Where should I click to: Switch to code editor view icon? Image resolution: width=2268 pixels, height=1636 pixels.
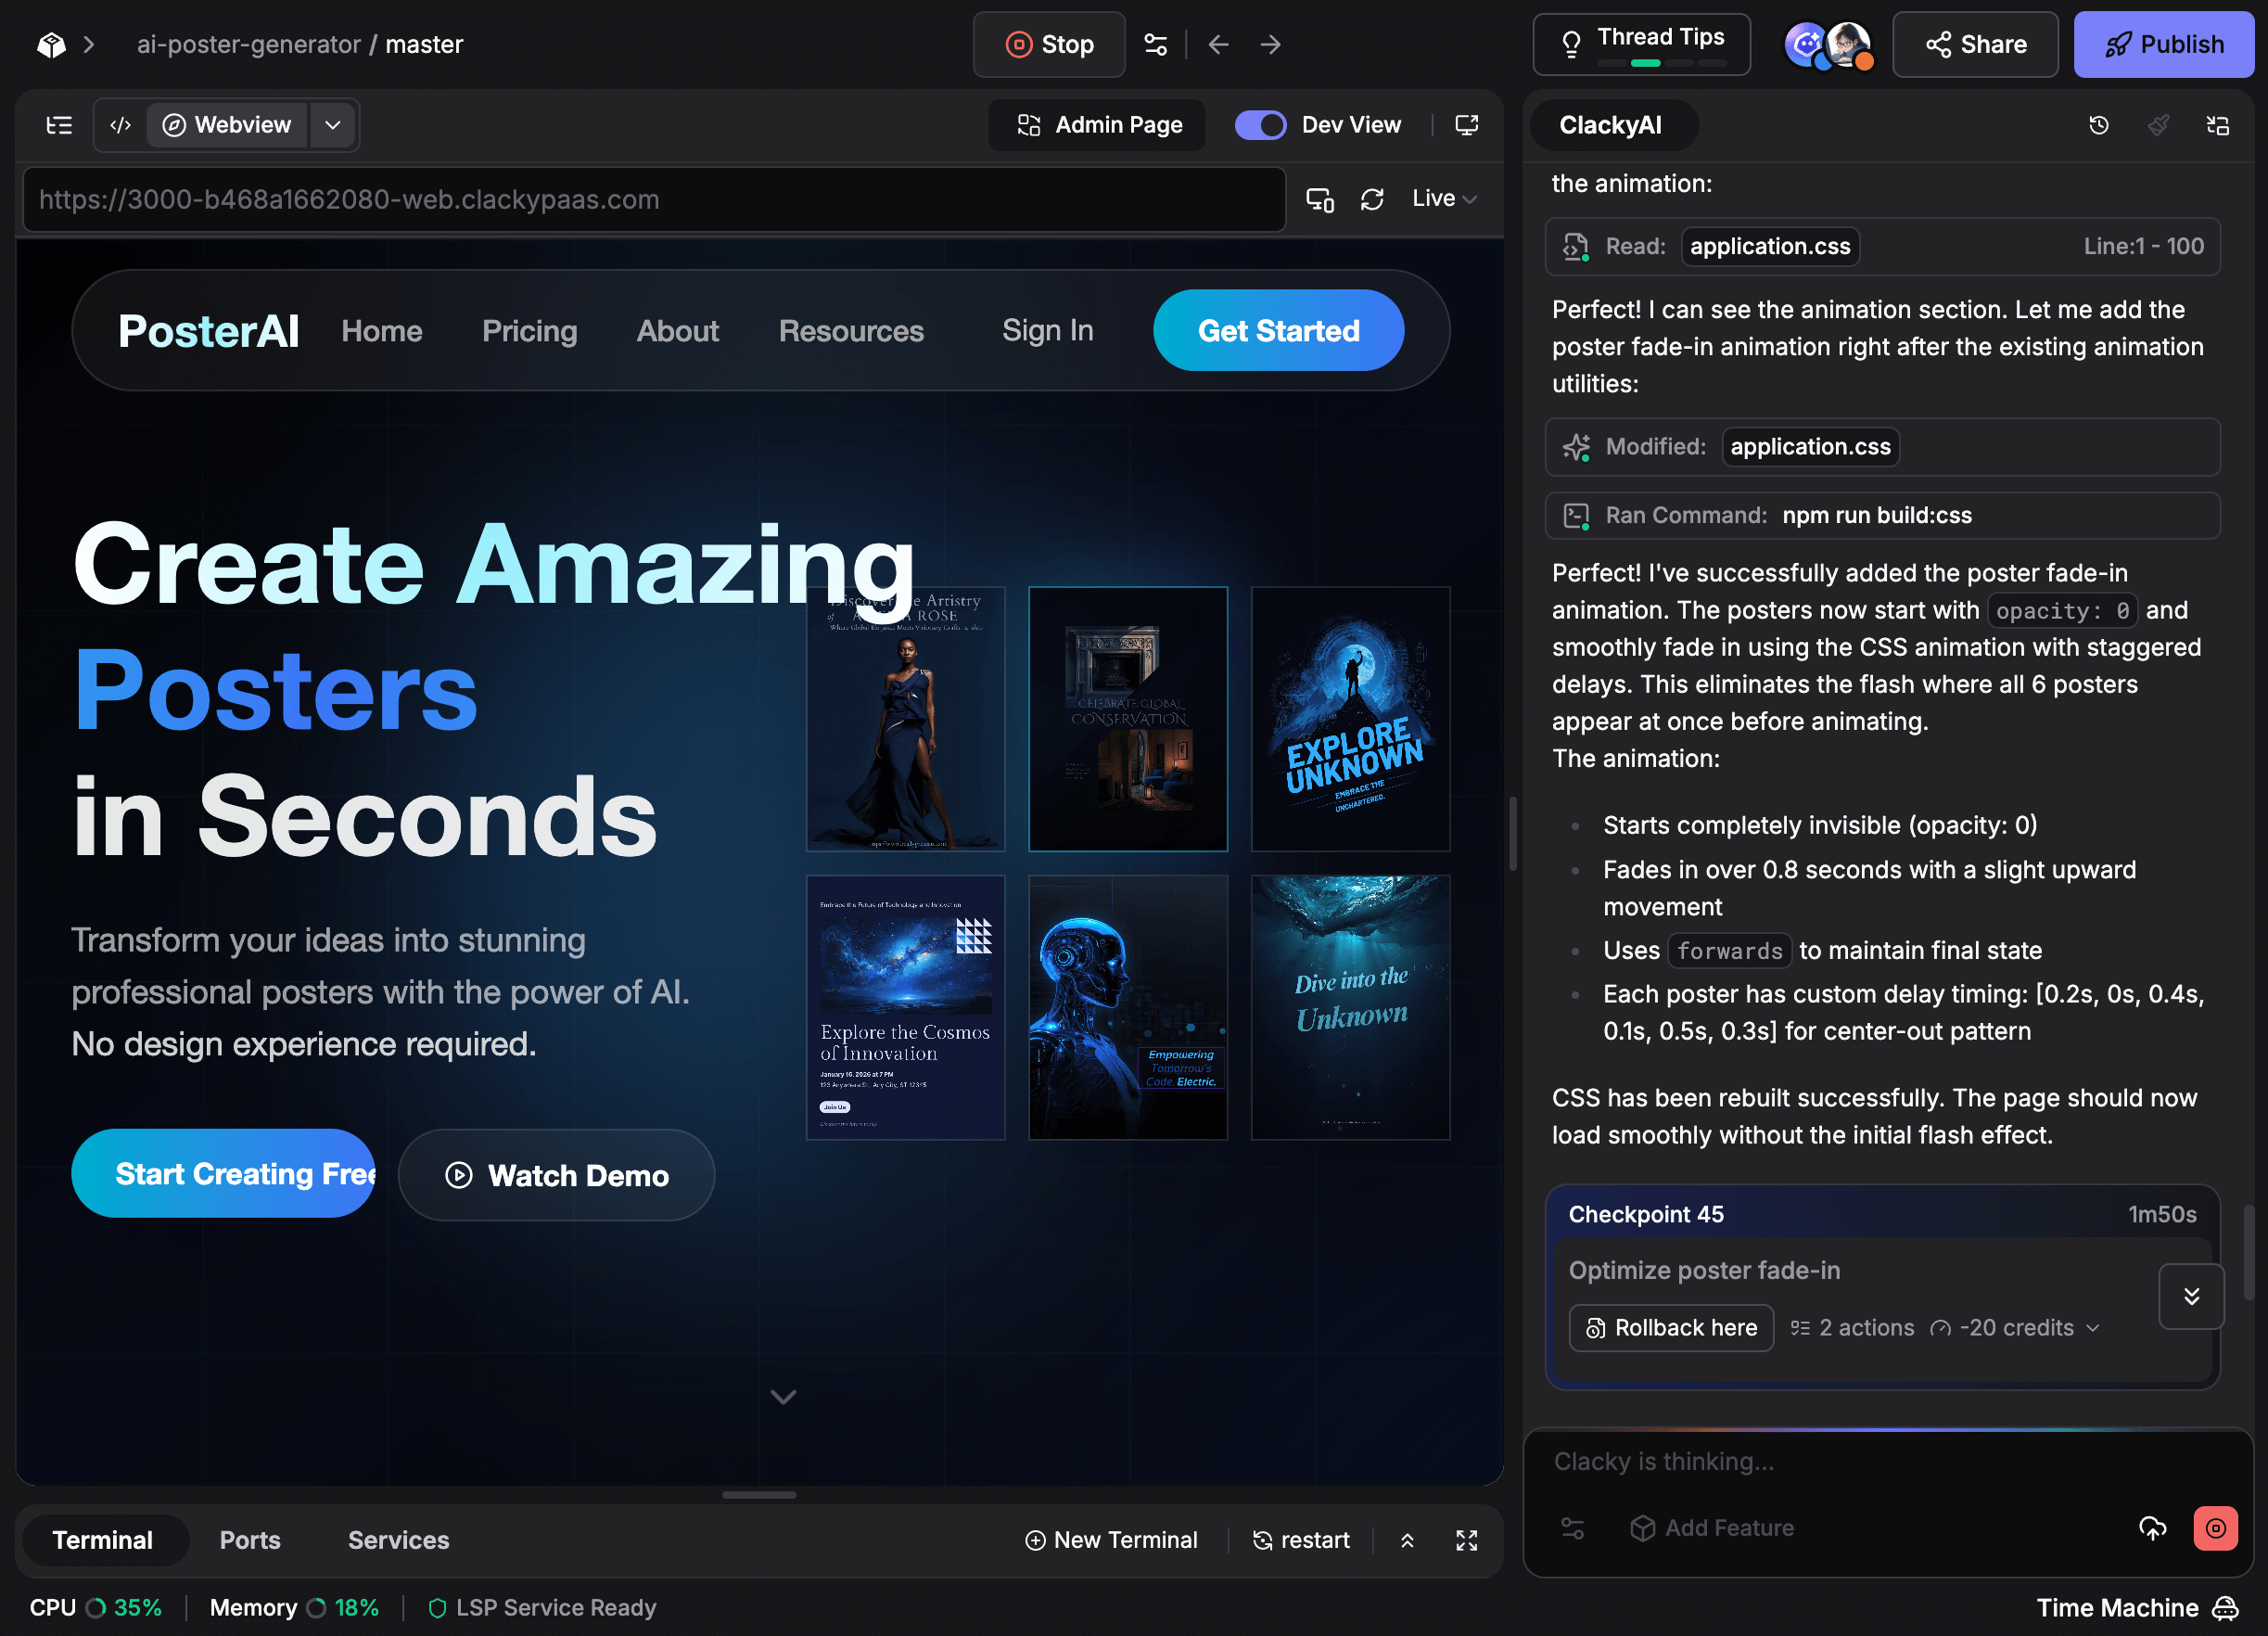121,125
